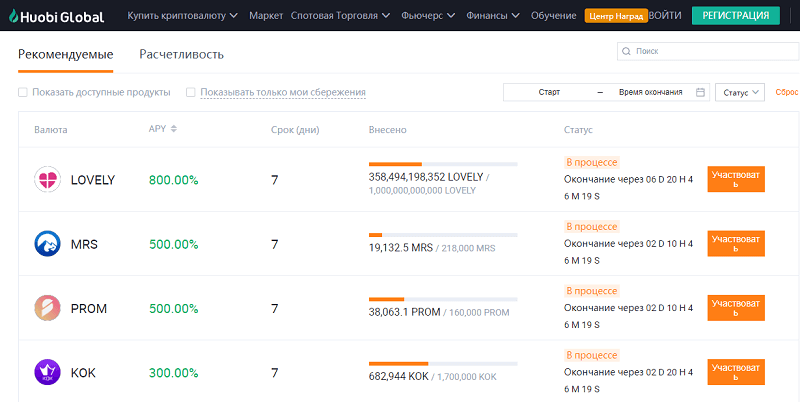
Task: Click the KOK coin icon
Action: click(x=47, y=372)
